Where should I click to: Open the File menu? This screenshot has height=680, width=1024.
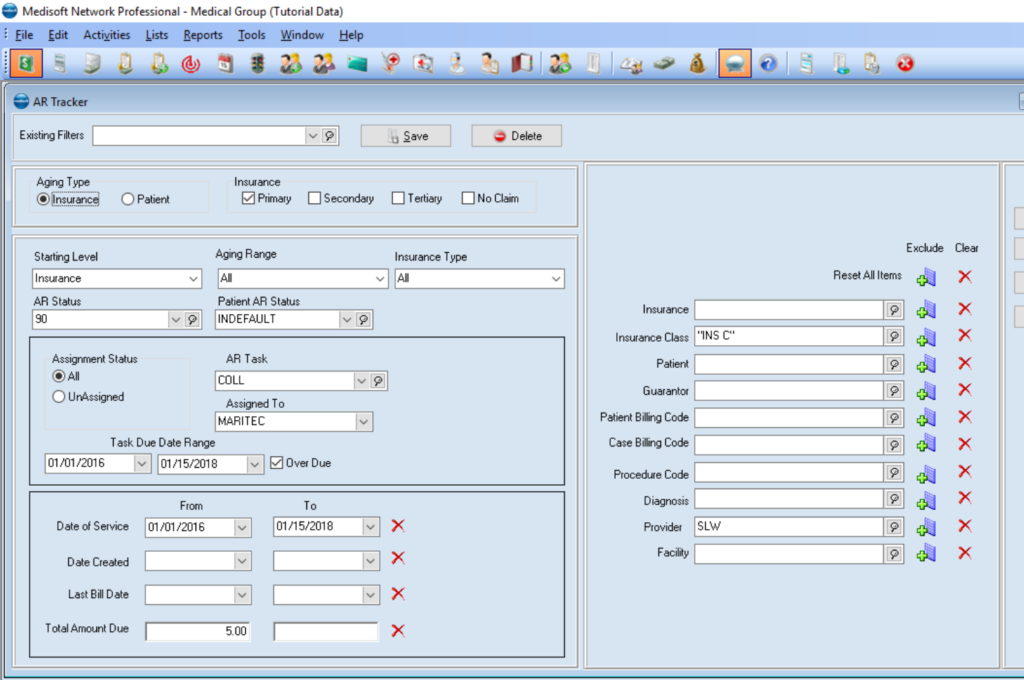pos(24,35)
